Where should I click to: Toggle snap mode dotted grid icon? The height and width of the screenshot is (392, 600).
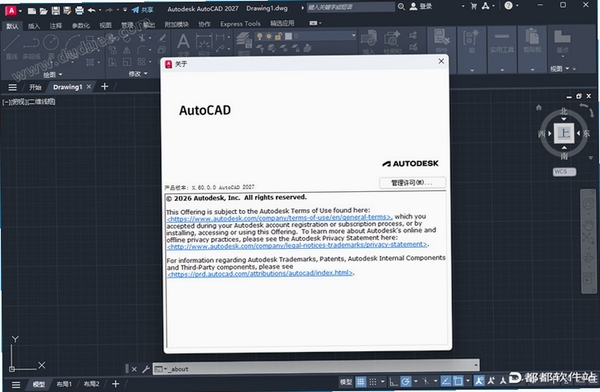pos(373,382)
